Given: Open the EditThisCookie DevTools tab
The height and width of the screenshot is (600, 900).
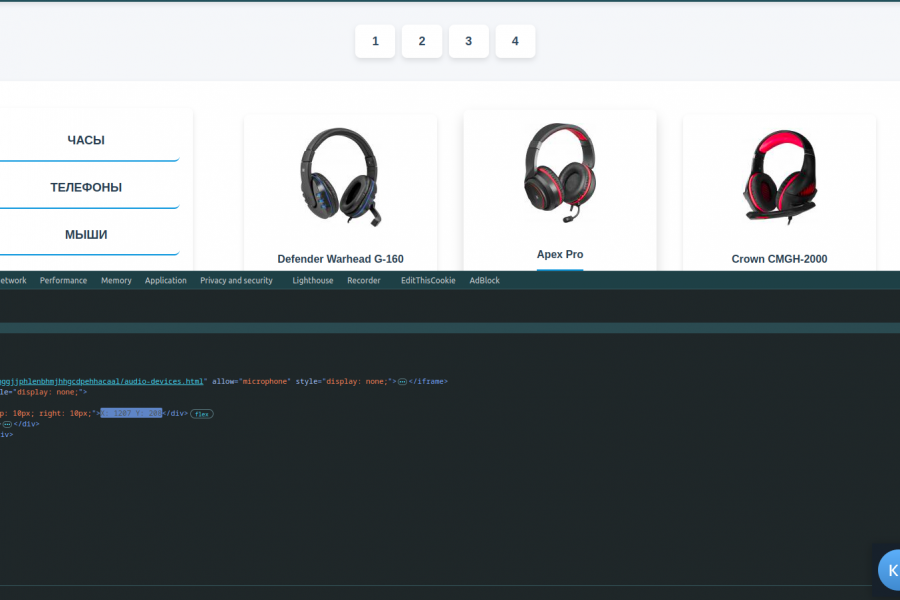Looking at the screenshot, I should [428, 280].
